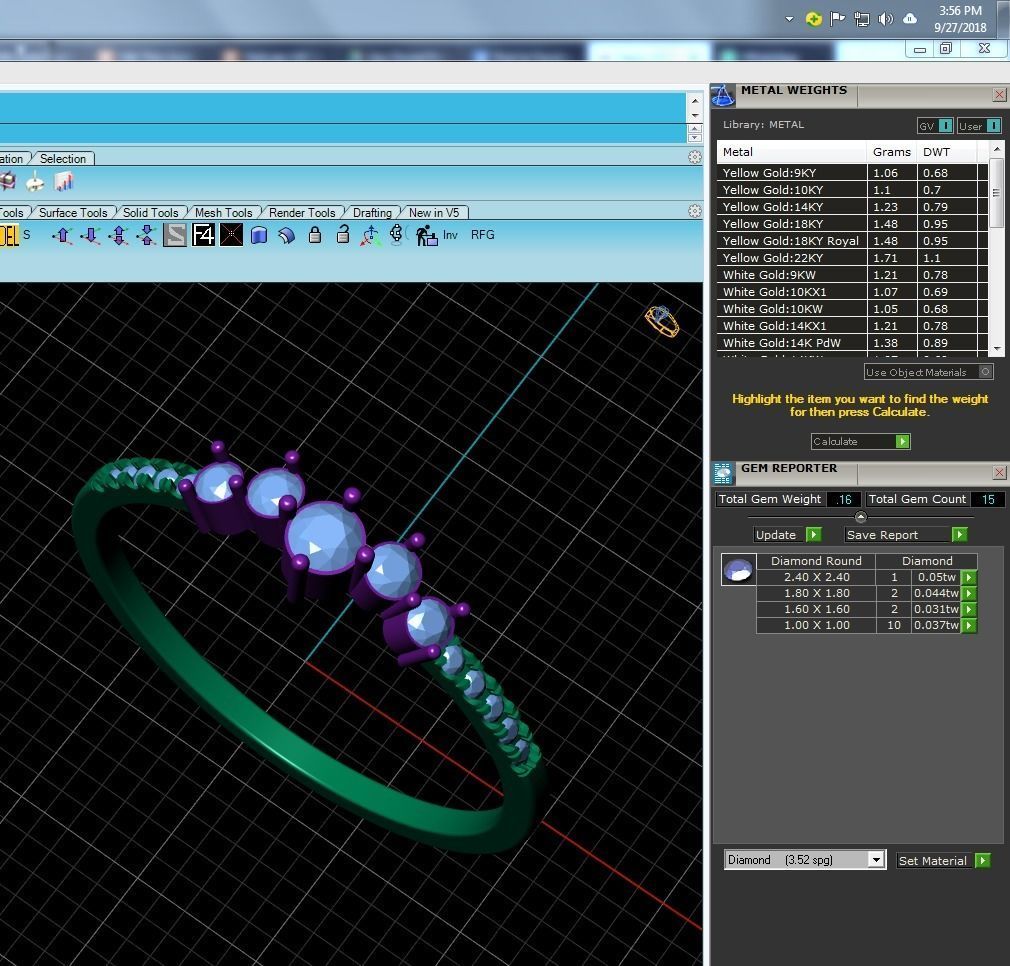1010x966 pixels.
Task: Click the gumball axis arrows icon
Action: pyautogui.click(x=371, y=235)
